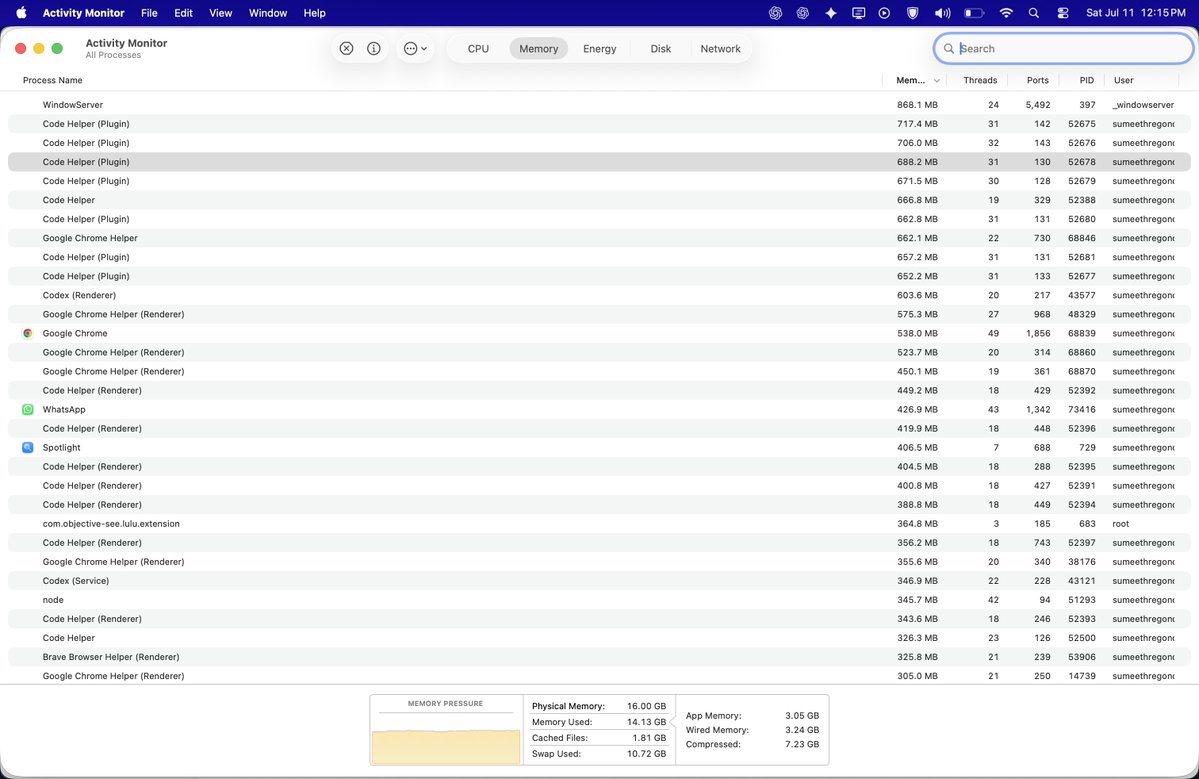Image resolution: width=1199 pixels, height=779 pixels.
Task: Open Spotlight search in menu bar
Action: click(x=1034, y=13)
